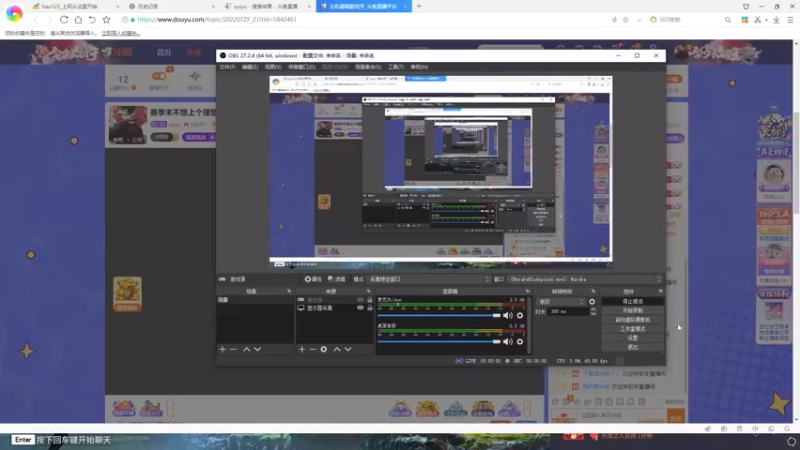Pop out the Sources dock via its header icon
The image size is (800, 450).
pos(369,291)
